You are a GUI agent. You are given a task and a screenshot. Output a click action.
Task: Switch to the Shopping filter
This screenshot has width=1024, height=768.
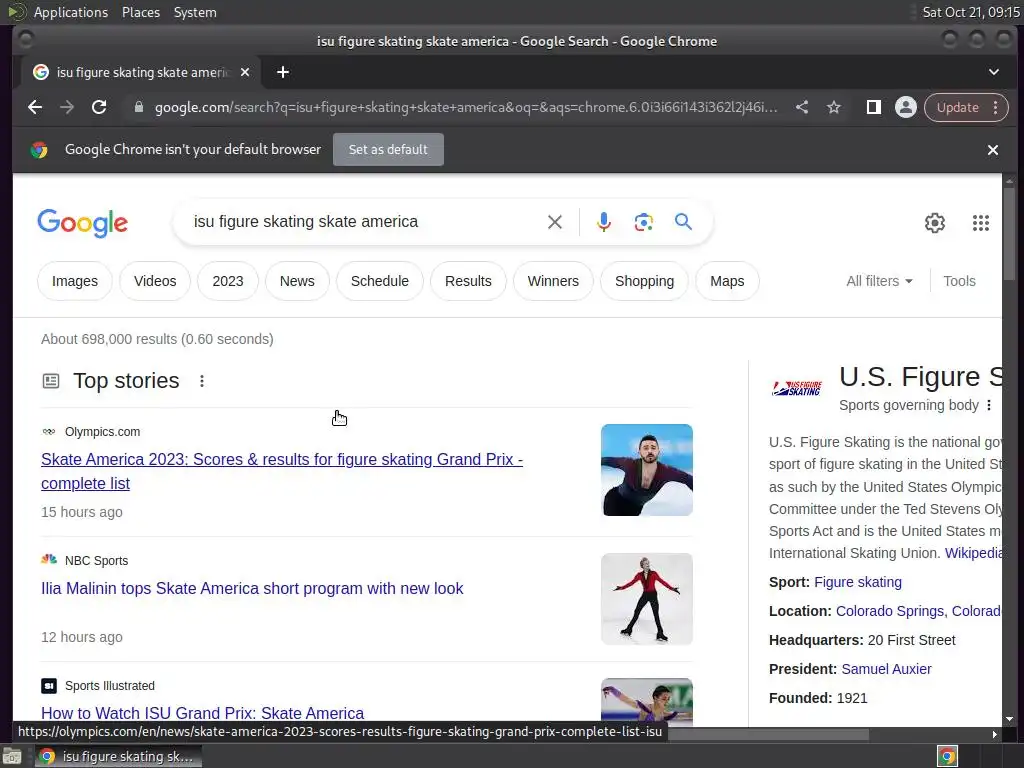pos(644,281)
